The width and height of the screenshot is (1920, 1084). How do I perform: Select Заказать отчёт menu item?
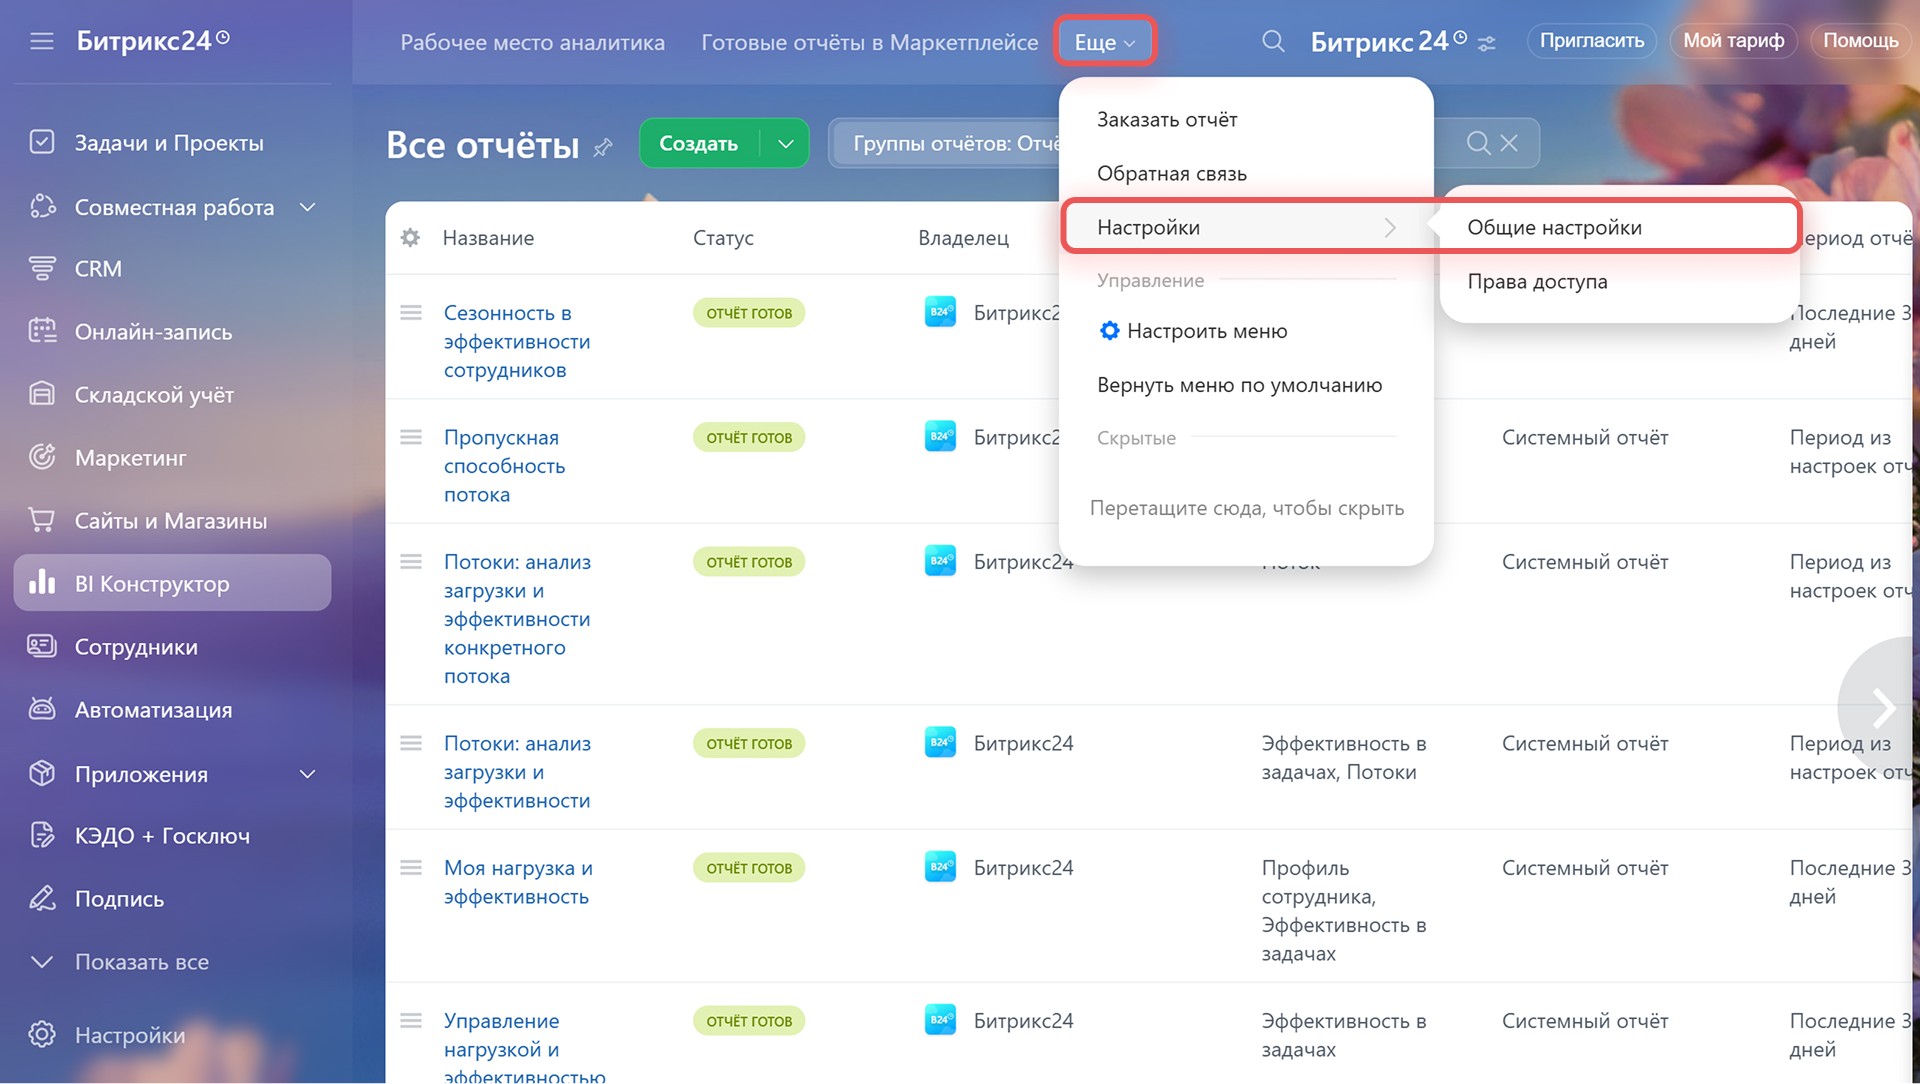1167,120
